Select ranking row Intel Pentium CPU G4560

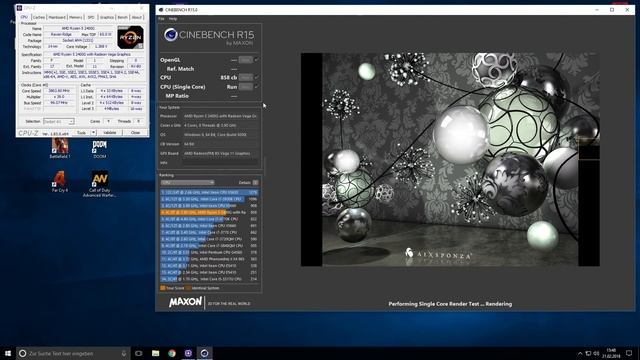click(209, 252)
